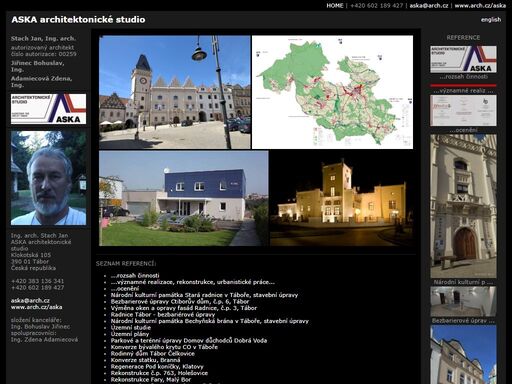Open 'Bezbarierové úprav ...' caption link
The image size is (512, 384).
[463, 321]
